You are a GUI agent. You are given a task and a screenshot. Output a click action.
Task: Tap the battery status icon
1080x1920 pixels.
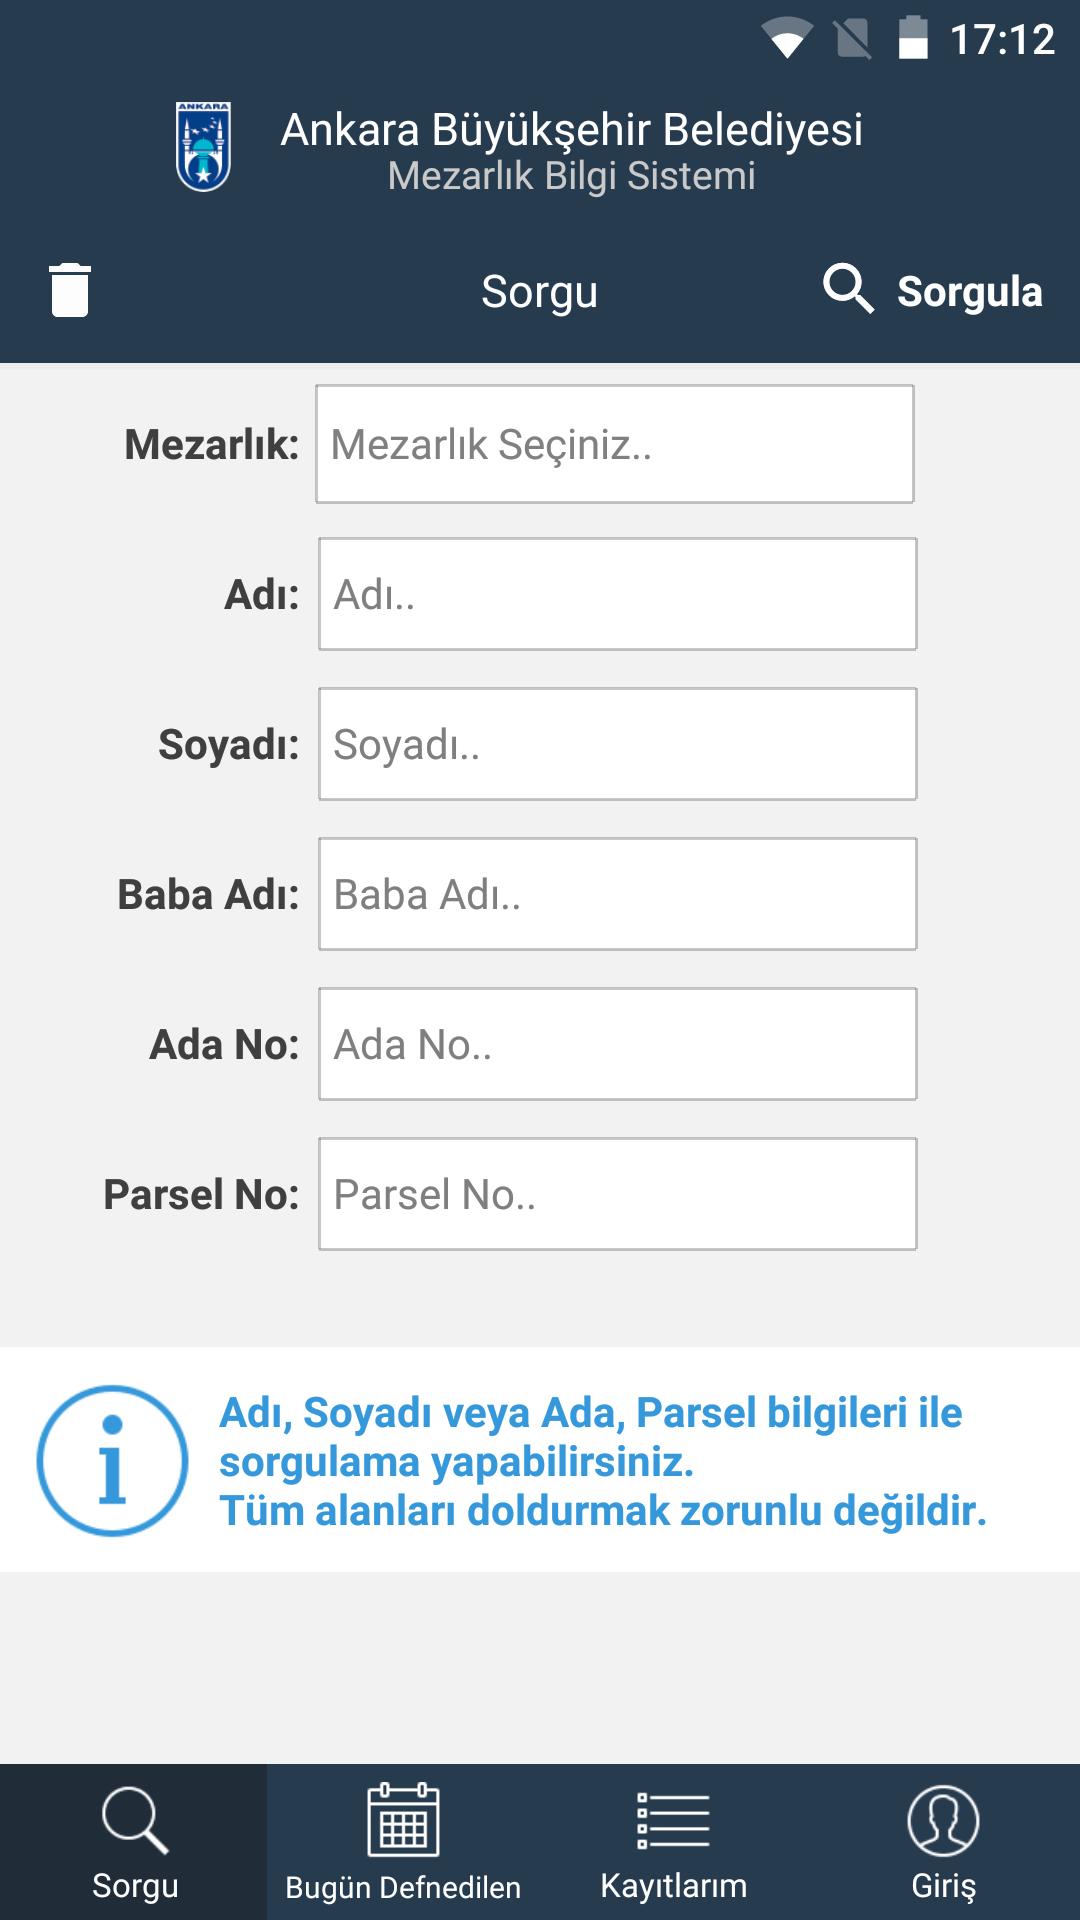click(x=913, y=38)
